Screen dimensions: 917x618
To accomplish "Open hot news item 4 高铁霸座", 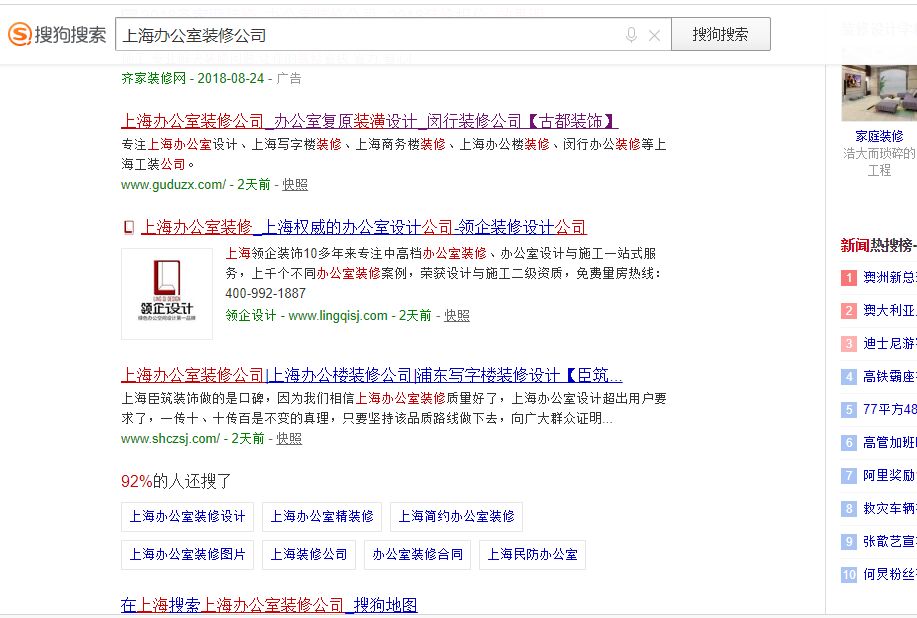I will coord(890,377).
